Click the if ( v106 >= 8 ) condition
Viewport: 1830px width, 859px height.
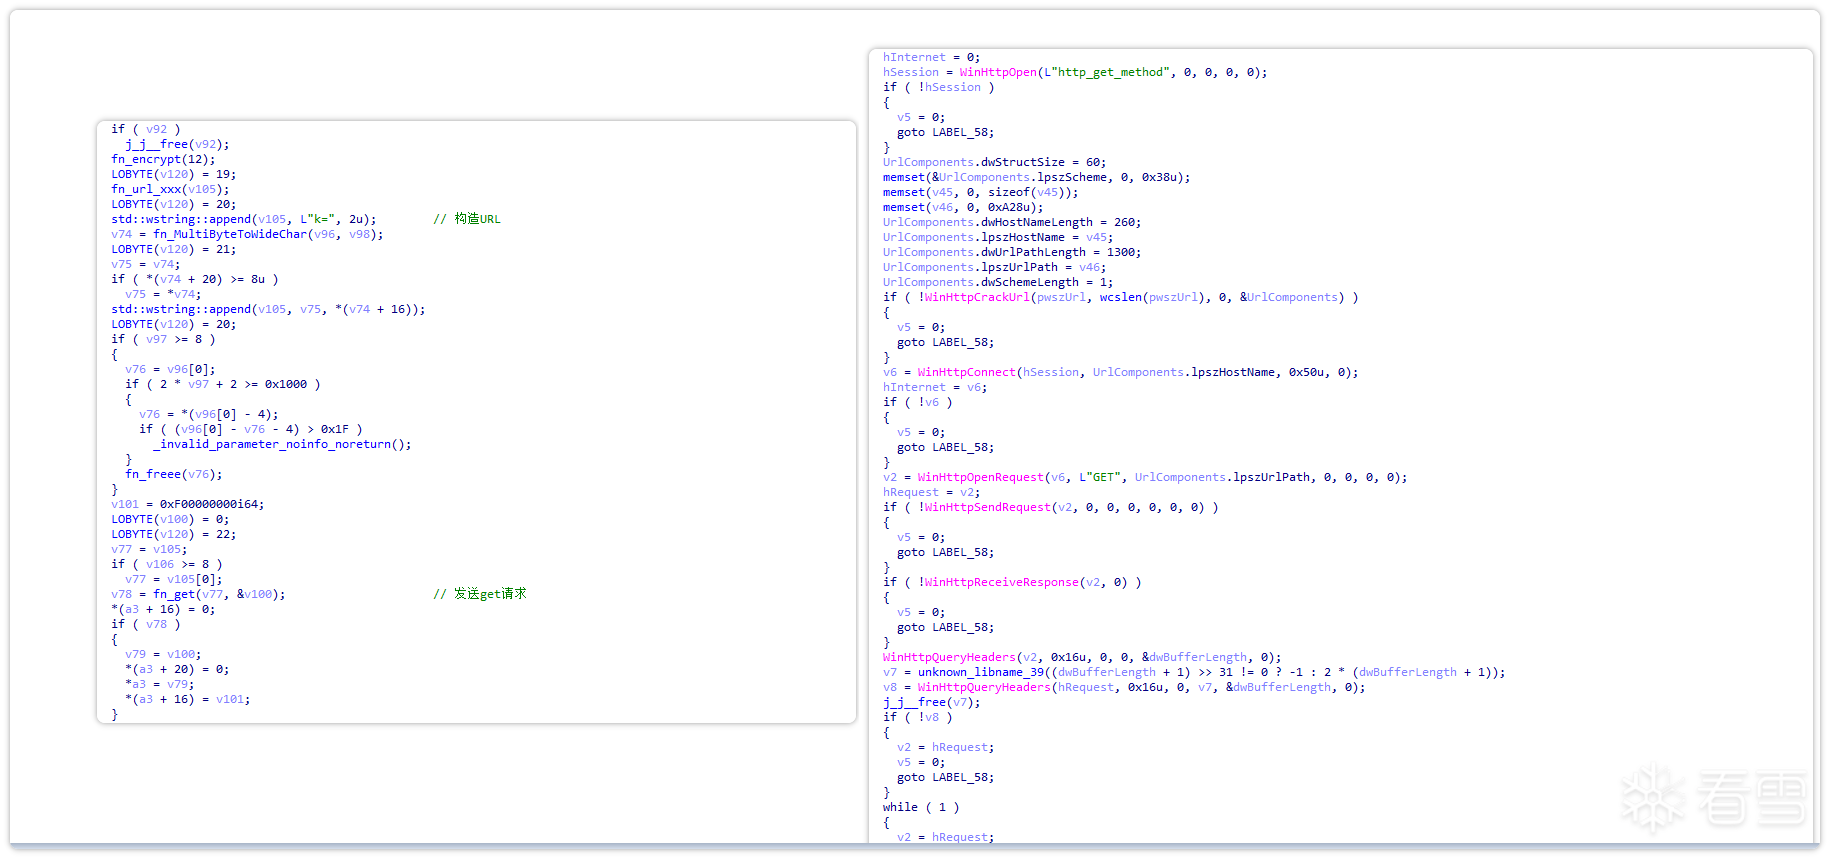167,564
